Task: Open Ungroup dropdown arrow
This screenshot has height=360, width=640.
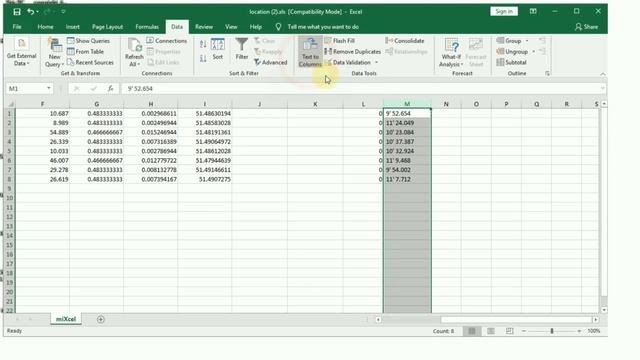Action: [533, 51]
